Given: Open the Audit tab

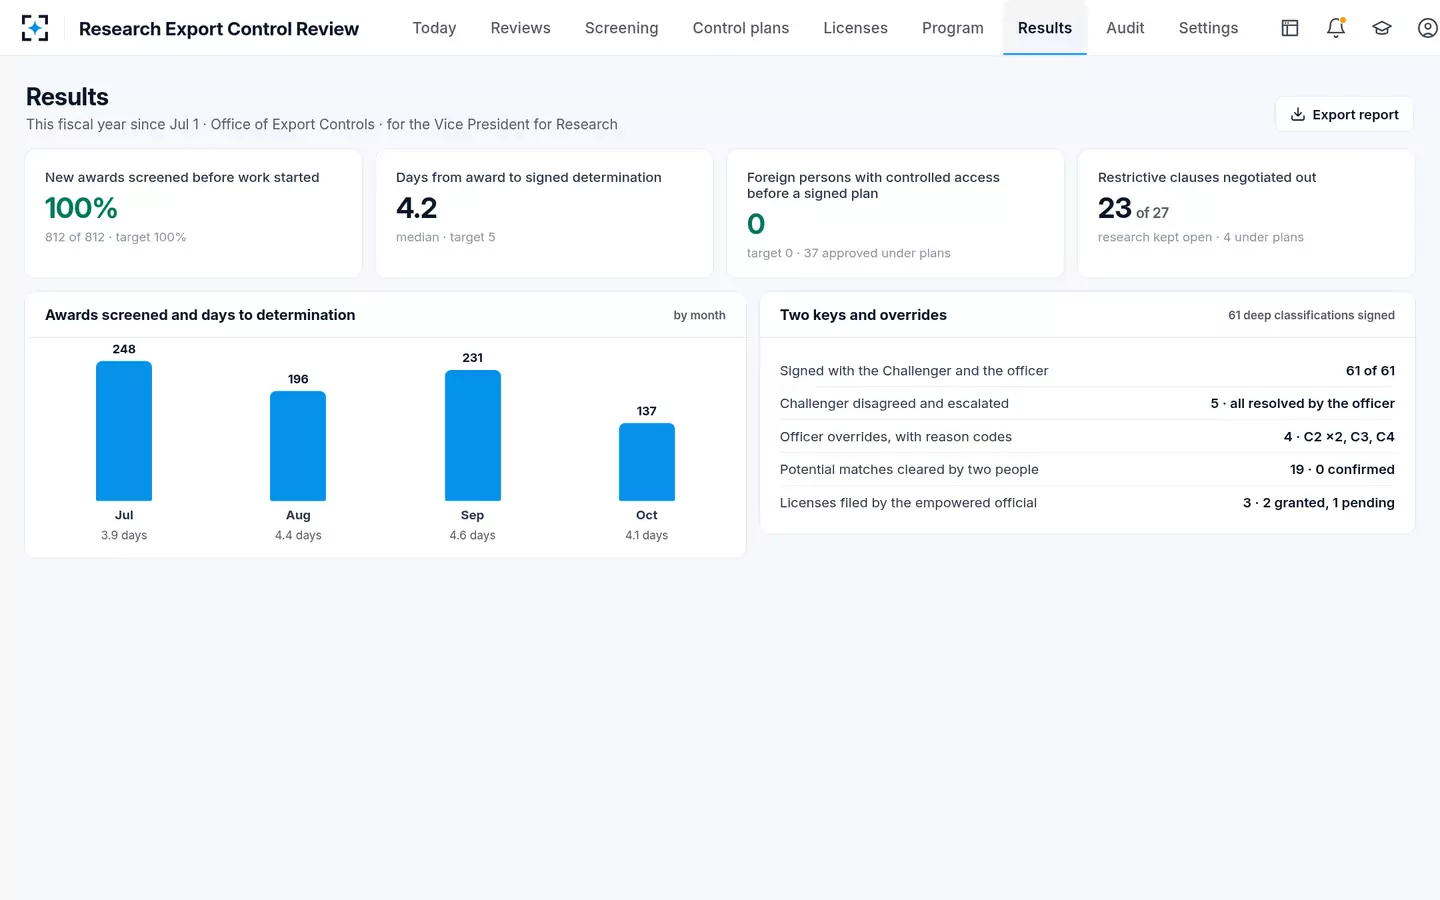Looking at the screenshot, I should [x=1125, y=28].
